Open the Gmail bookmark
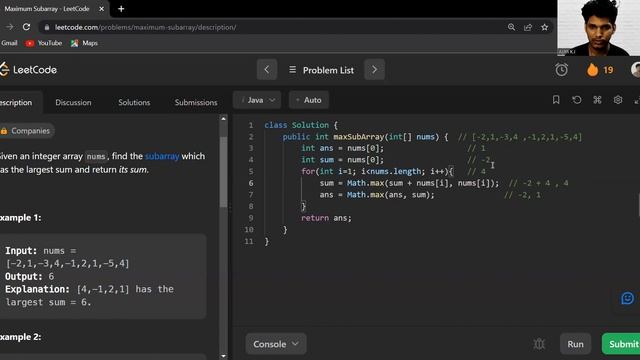This screenshot has height=360, width=640. [x=9, y=43]
